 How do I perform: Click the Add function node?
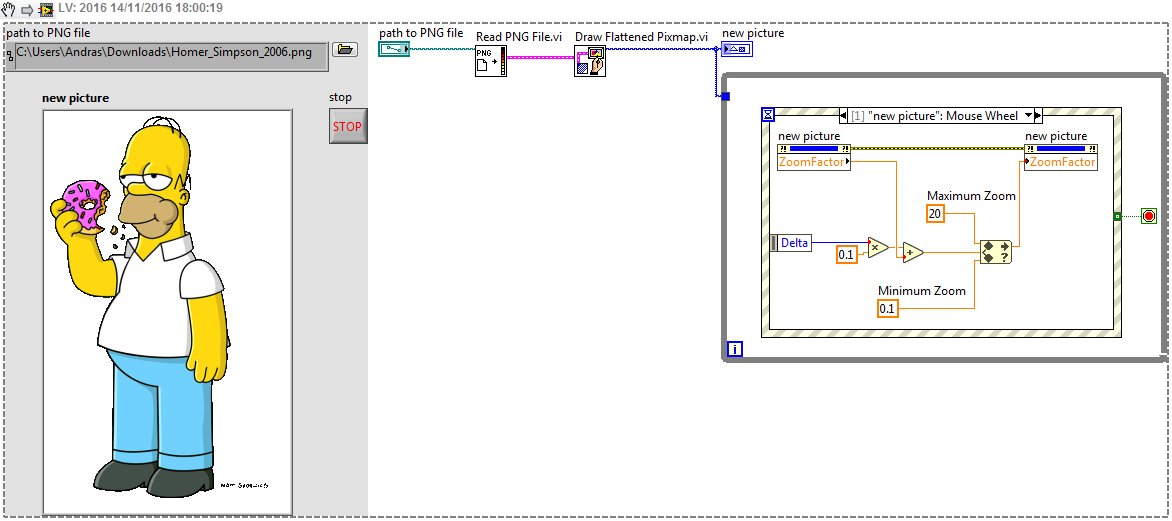coord(912,253)
